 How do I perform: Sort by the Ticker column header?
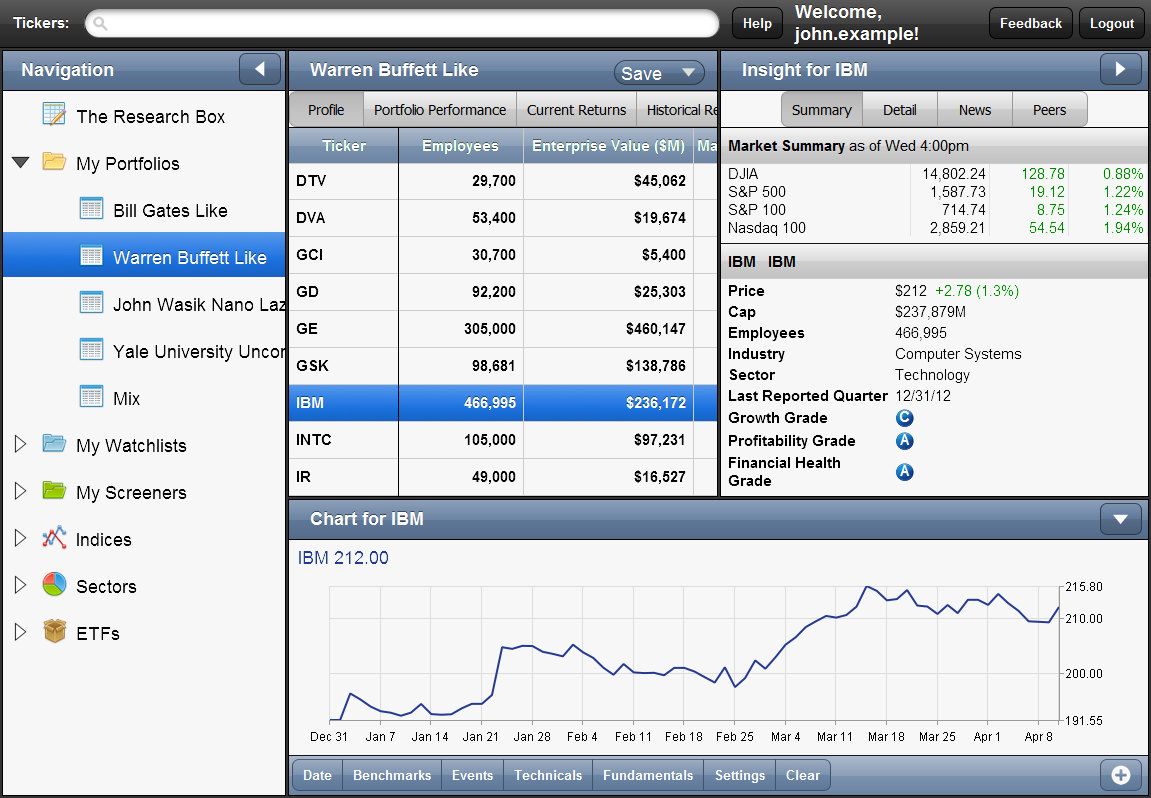[344, 146]
